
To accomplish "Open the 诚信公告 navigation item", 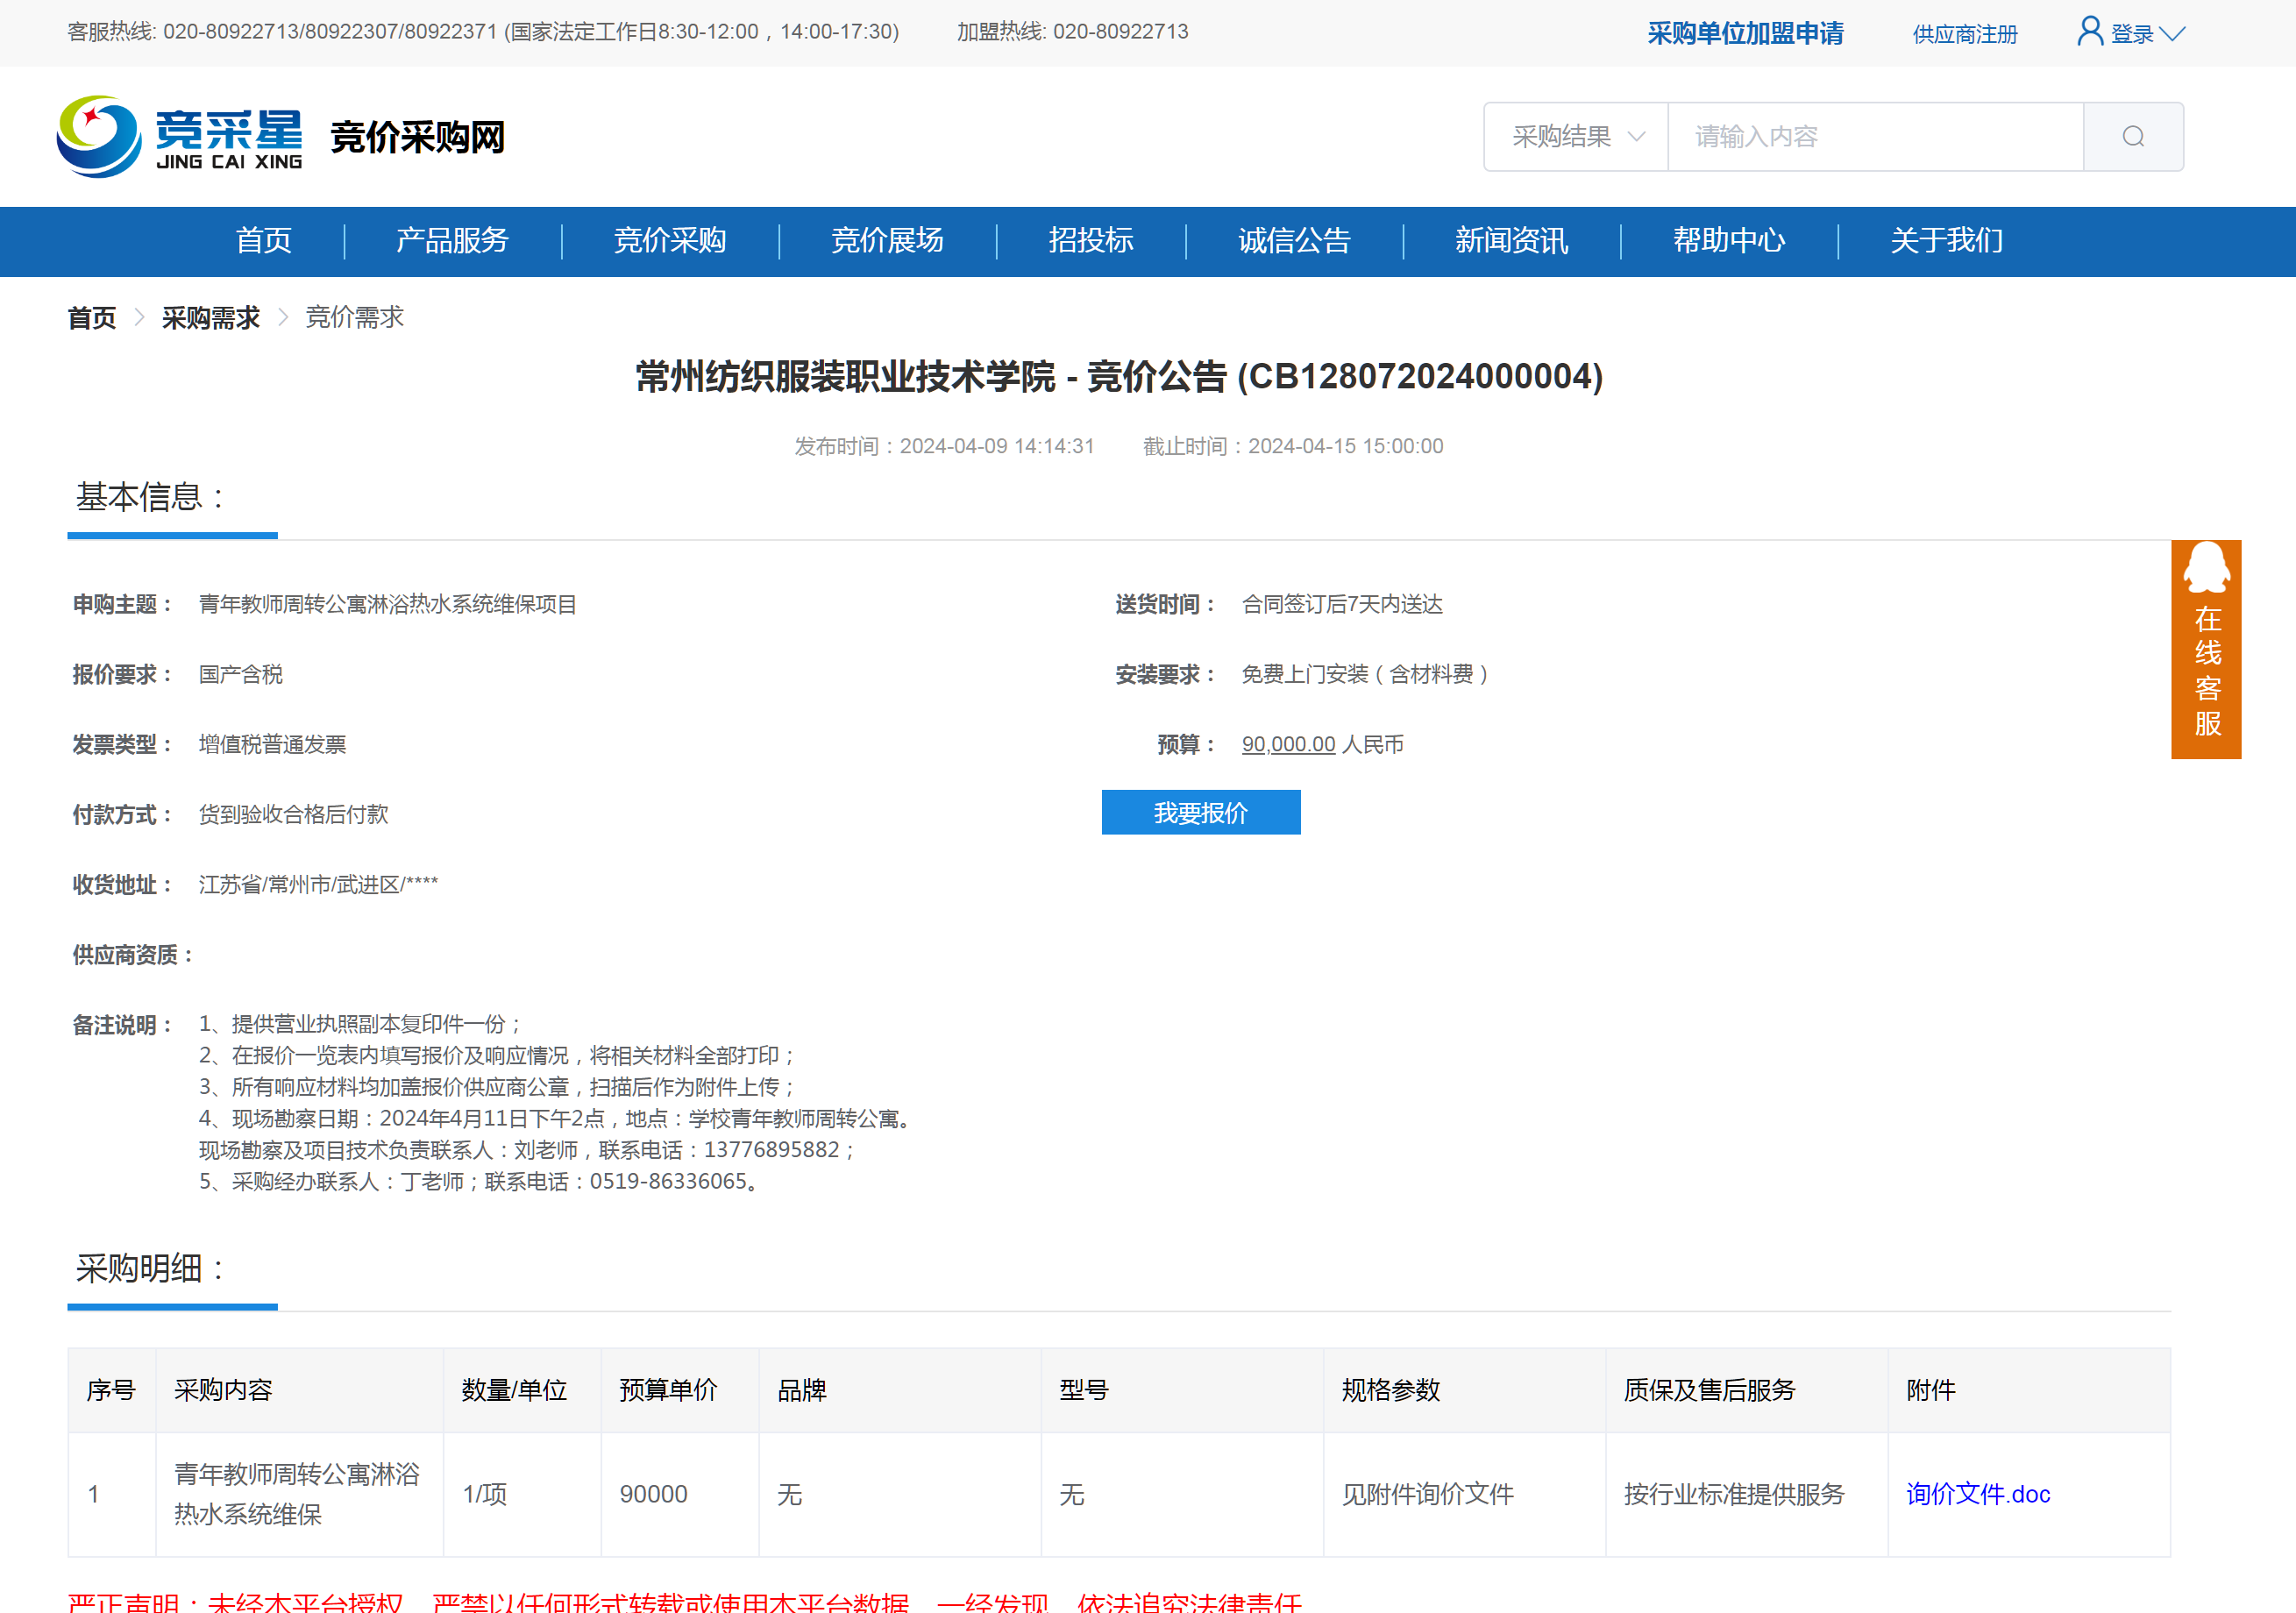I will click(1294, 241).
